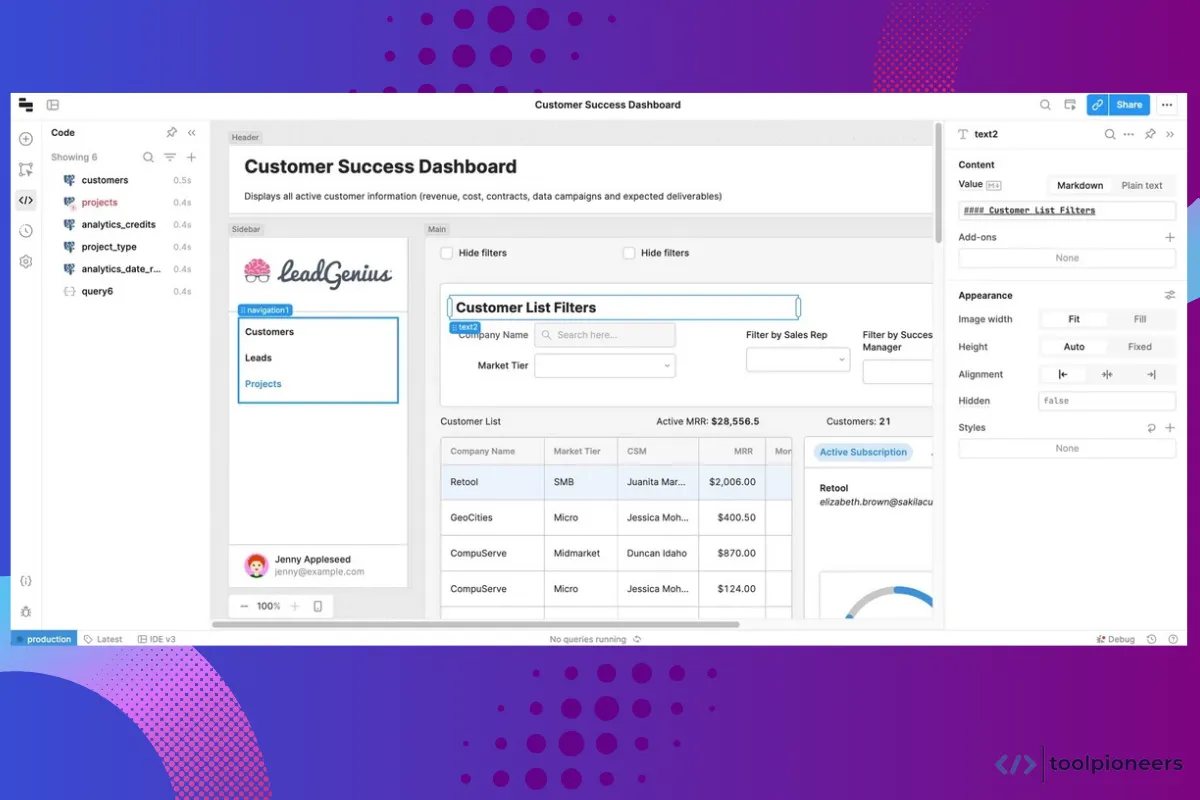This screenshot has width=1200, height=800.
Task: Search the code query list
Action: point(148,157)
